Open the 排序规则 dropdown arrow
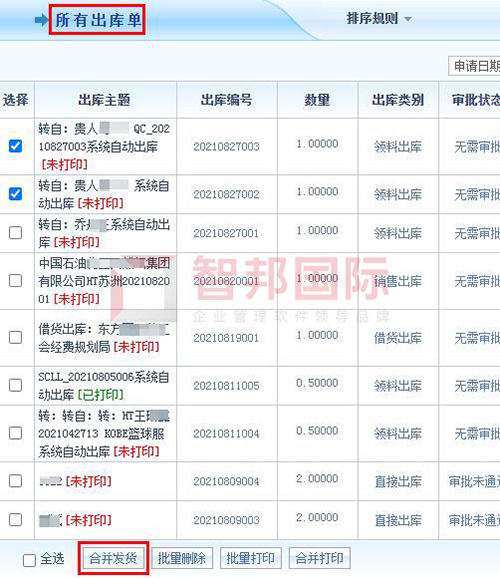Viewport: 500px width, 578px height. [x=407, y=19]
